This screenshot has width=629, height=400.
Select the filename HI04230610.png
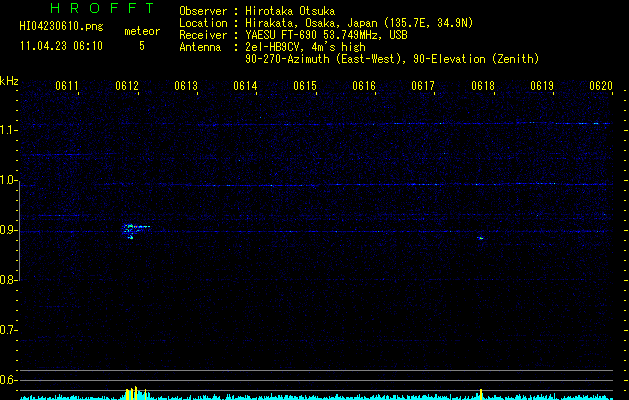[x=61, y=26]
